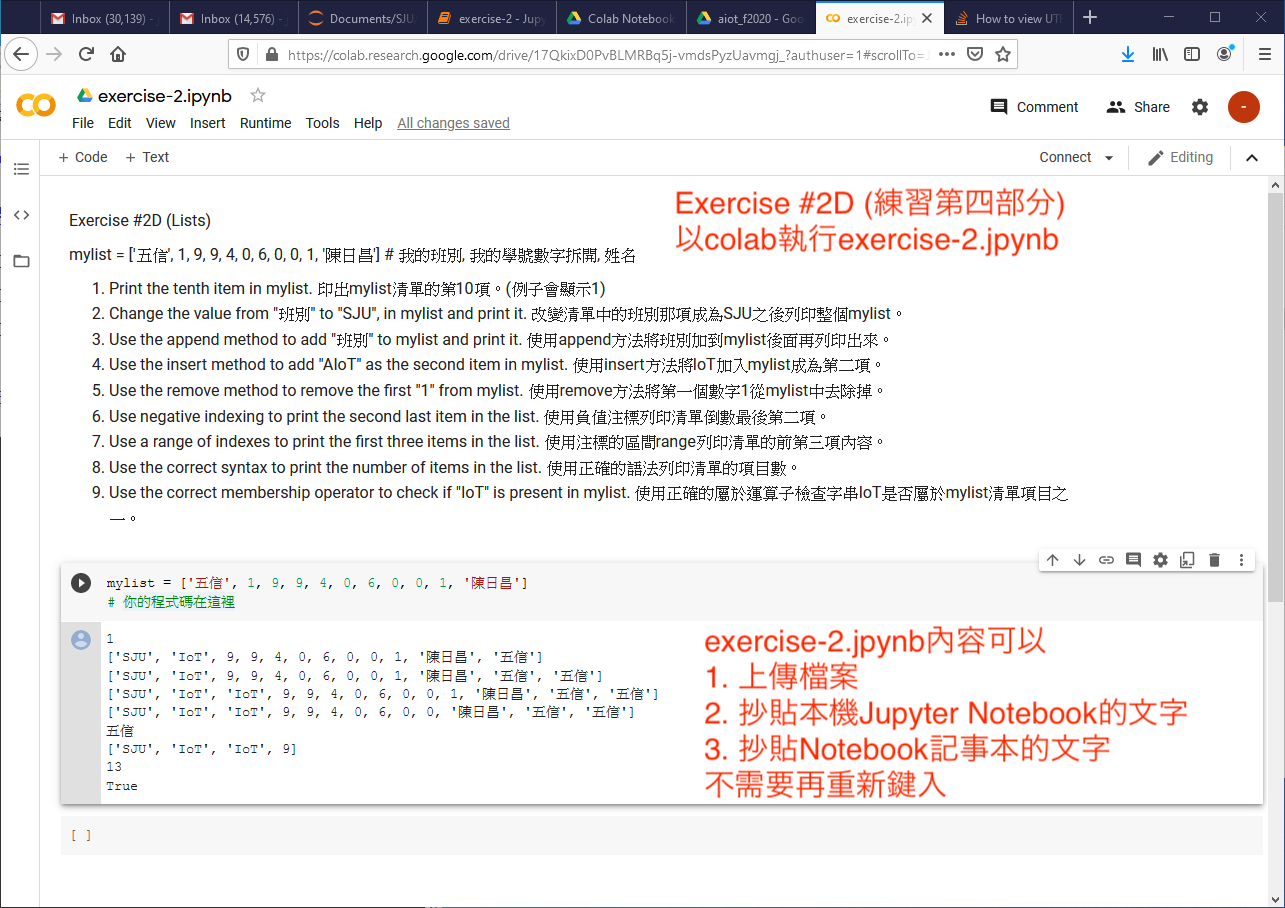Image resolution: width=1285 pixels, height=908 pixels.
Task: Show the code snippets sidebar panel
Action: [21, 215]
